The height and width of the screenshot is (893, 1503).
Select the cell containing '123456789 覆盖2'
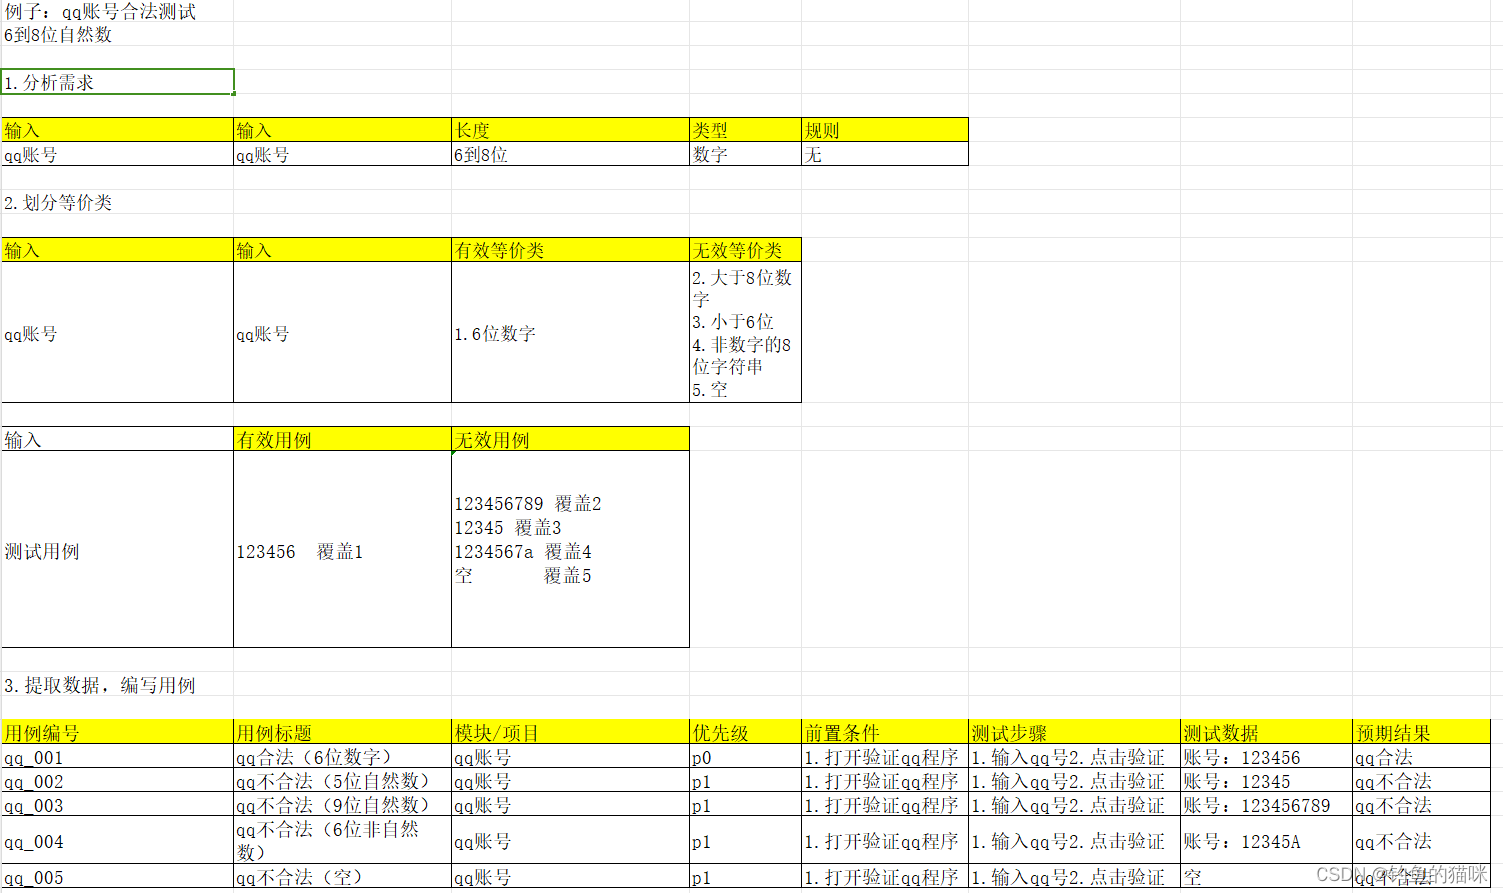tap(570, 550)
